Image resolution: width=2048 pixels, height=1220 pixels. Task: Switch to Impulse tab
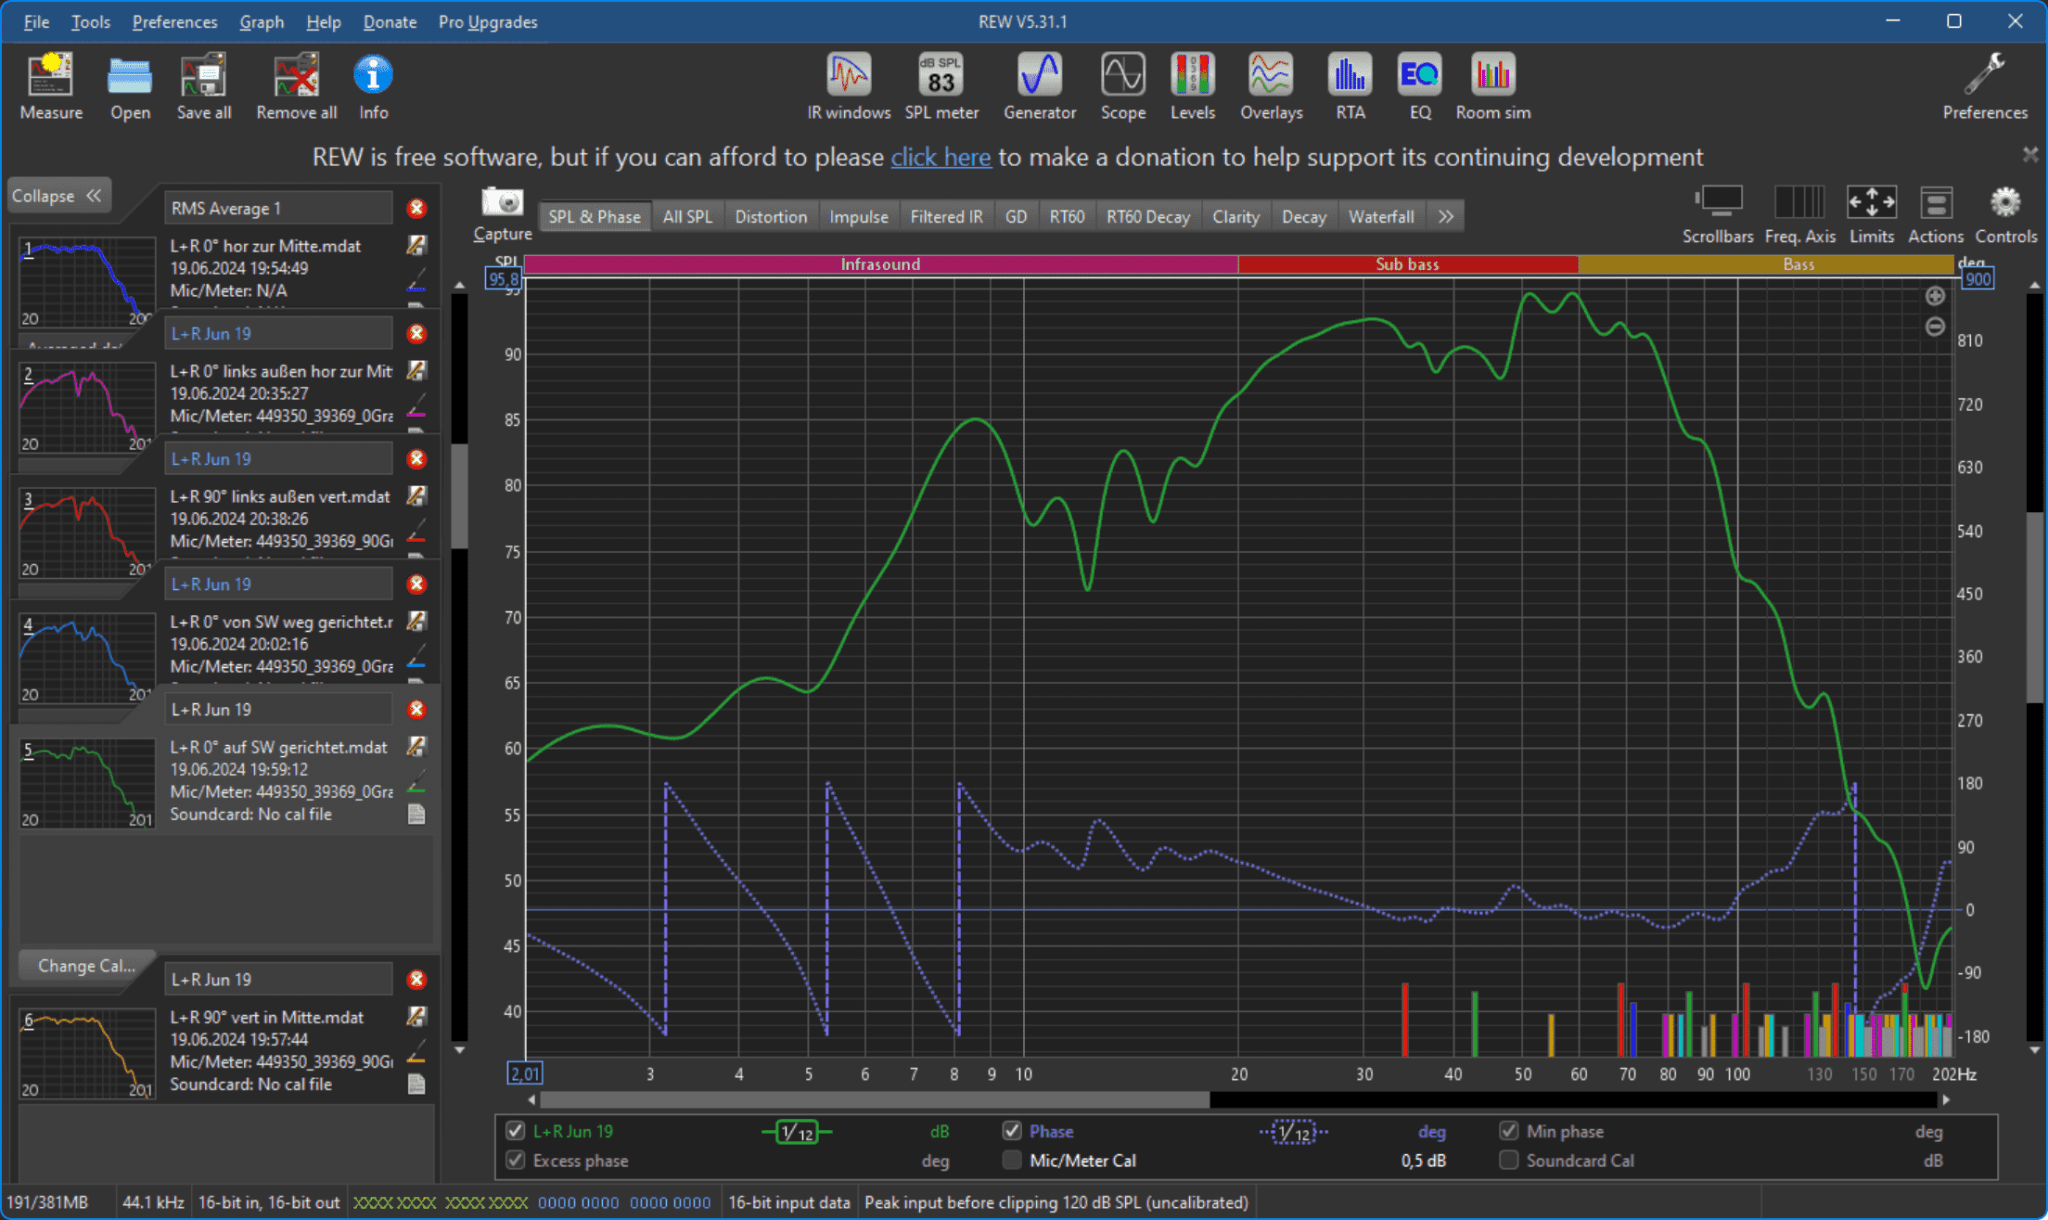click(858, 217)
